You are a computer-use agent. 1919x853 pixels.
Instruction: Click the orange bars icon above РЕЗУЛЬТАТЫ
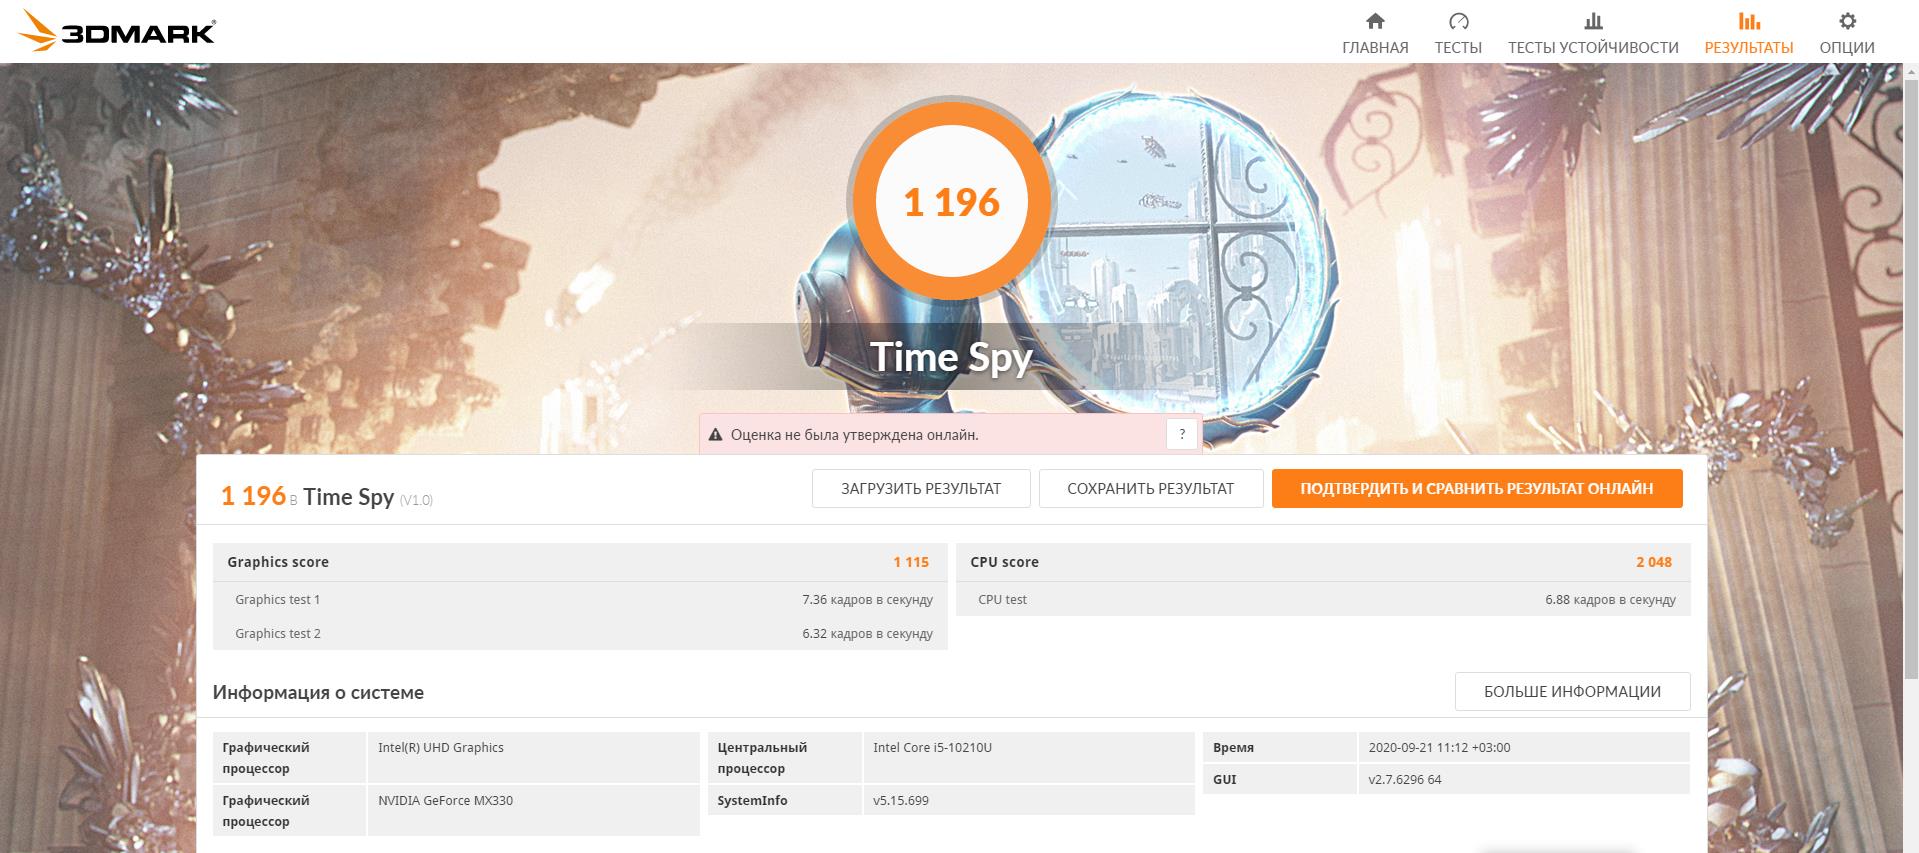[1749, 21]
